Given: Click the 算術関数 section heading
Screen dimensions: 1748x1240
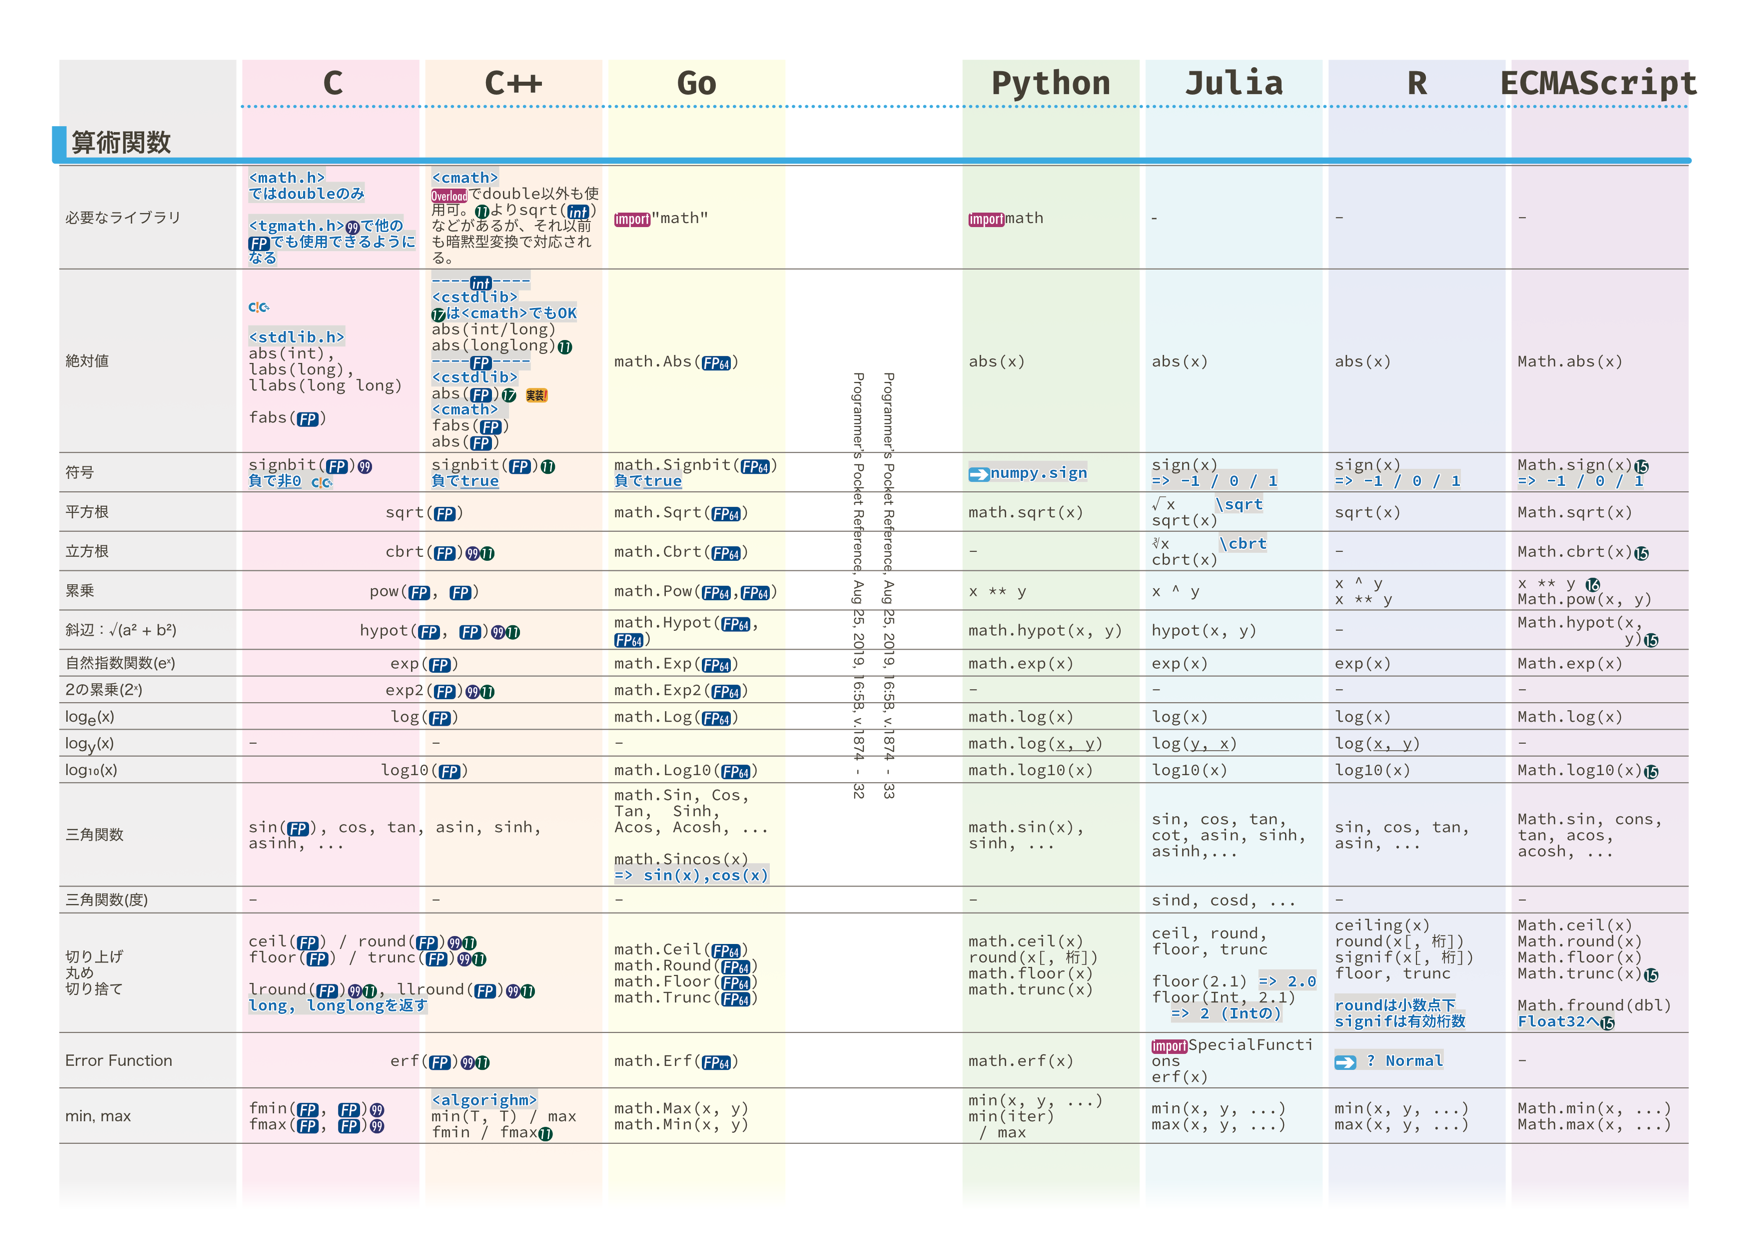Looking at the screenshot, I should pyautogui.click(x=121, y=142).
